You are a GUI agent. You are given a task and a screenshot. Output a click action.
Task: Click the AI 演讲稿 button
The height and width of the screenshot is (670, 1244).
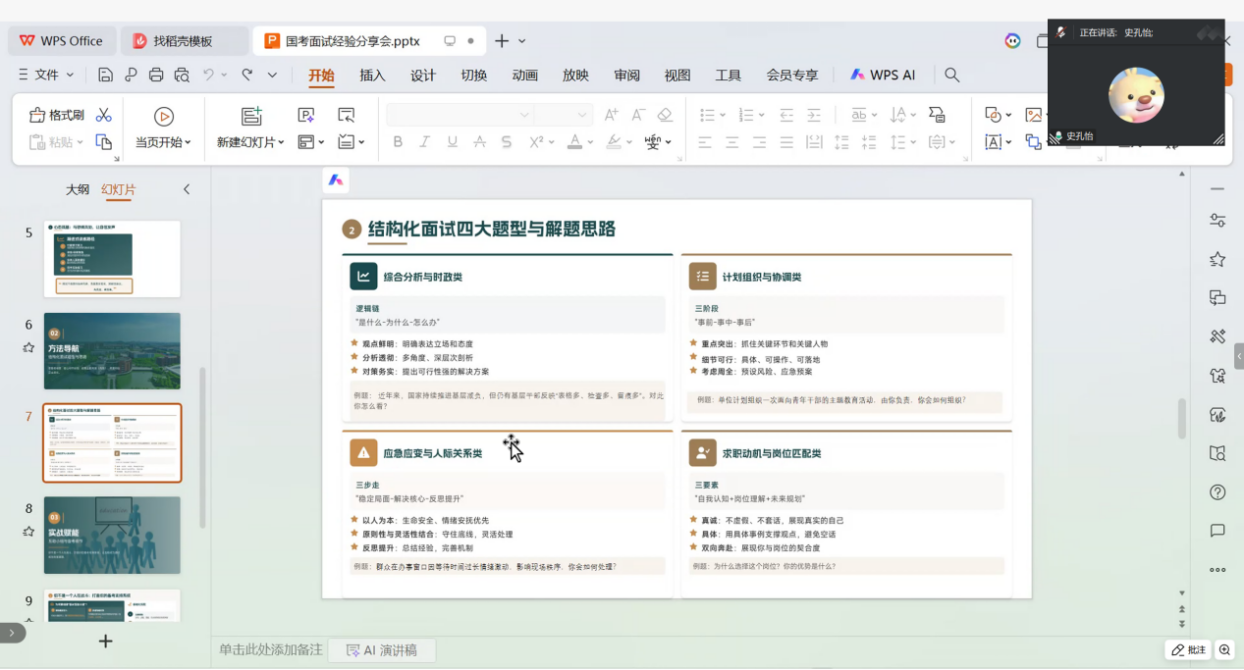coord(380,650)
